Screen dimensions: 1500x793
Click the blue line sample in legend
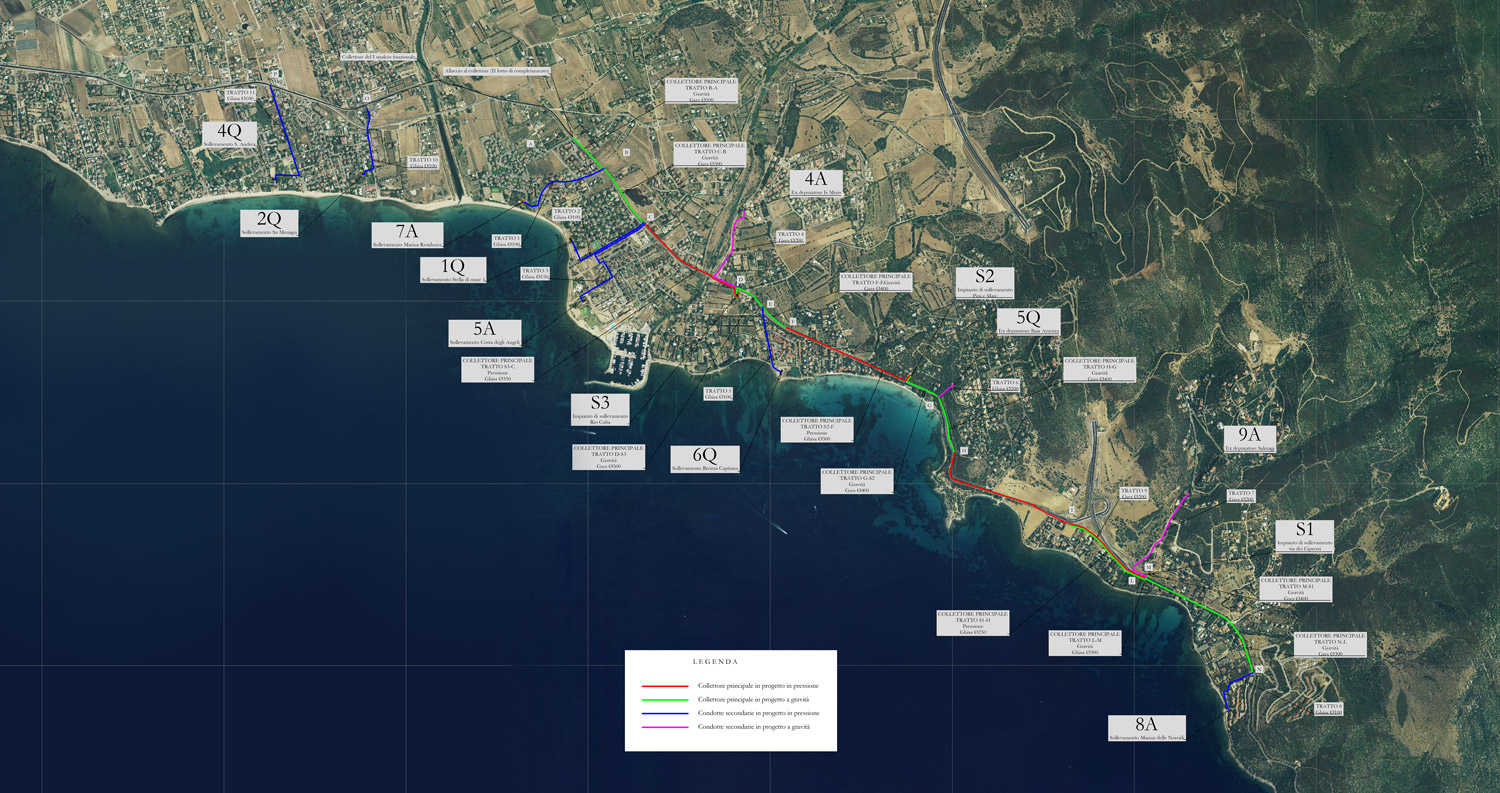point(663,714)
